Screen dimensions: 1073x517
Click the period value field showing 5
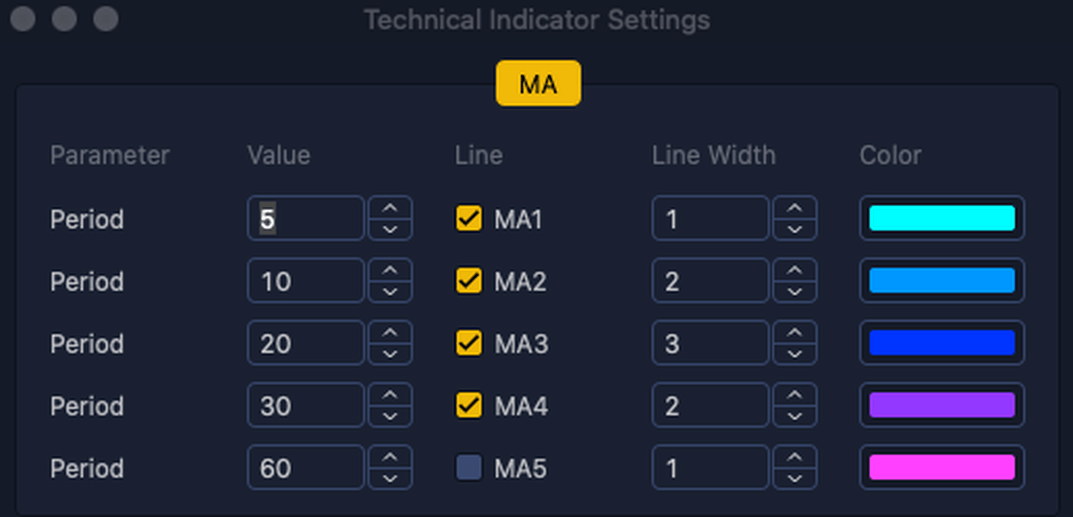coord(305,219)
